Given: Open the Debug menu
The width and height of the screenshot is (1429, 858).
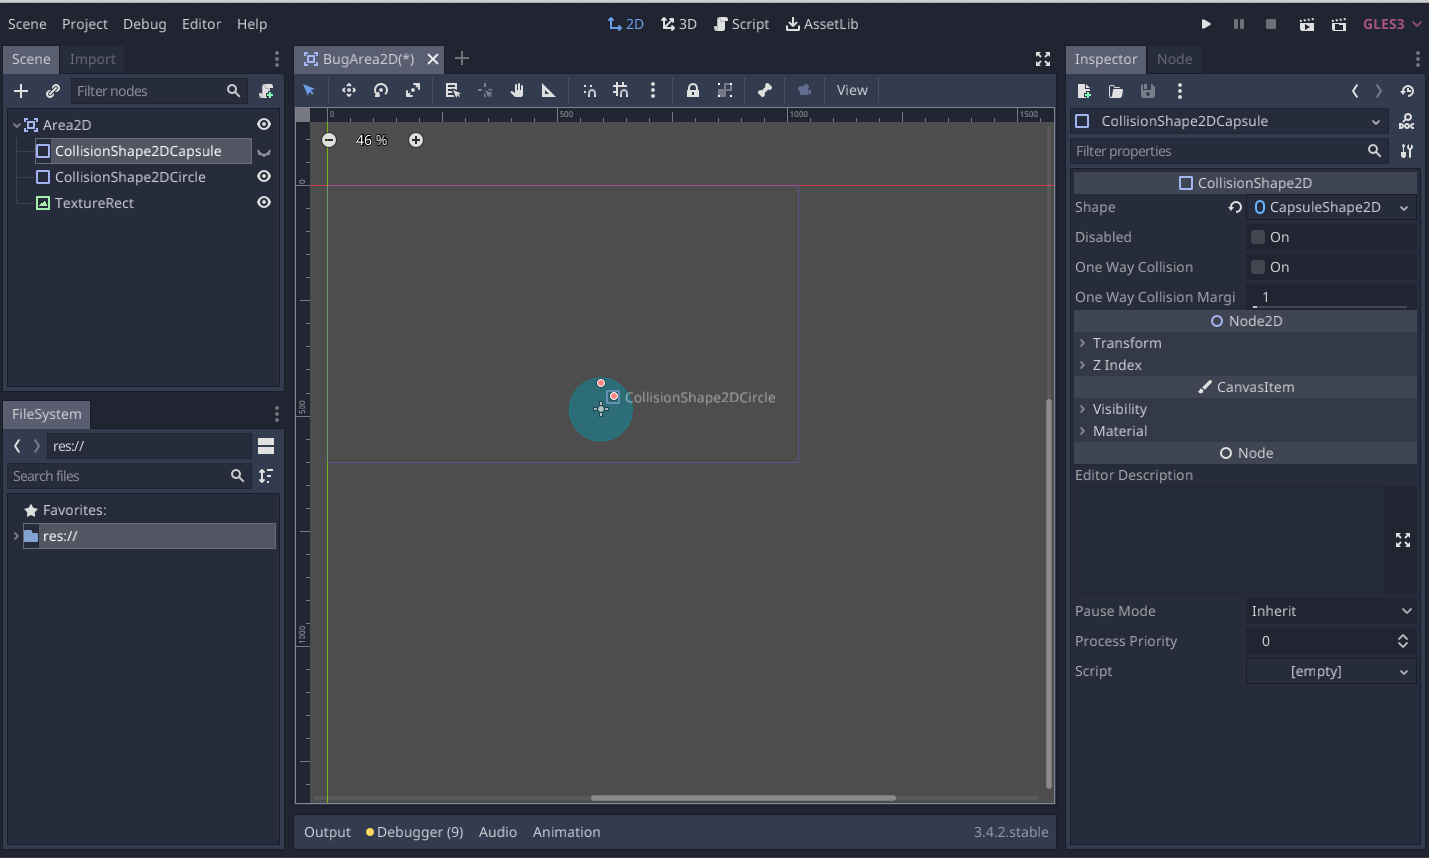Looking at the screenshot, I should coord(145,24).
